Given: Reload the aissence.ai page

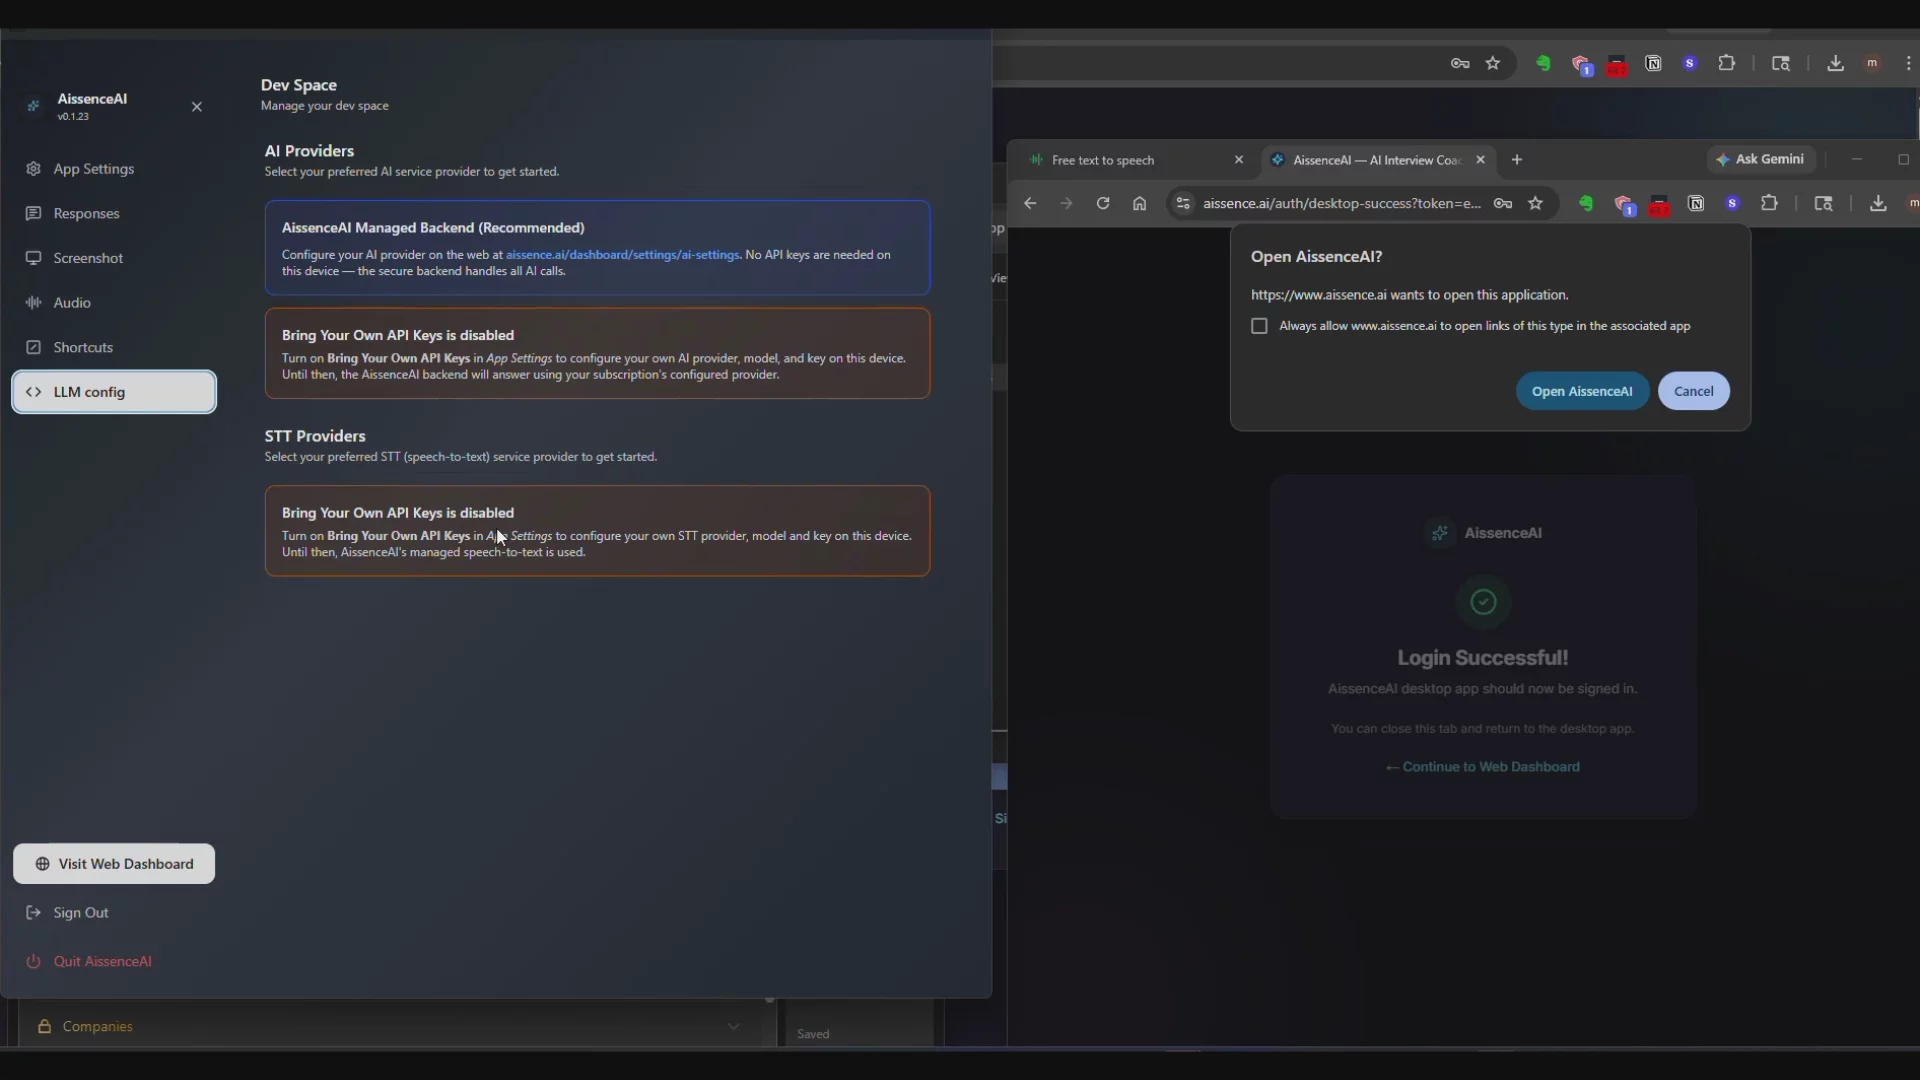Looking at the screenshot, I should tap(1103, 204).
